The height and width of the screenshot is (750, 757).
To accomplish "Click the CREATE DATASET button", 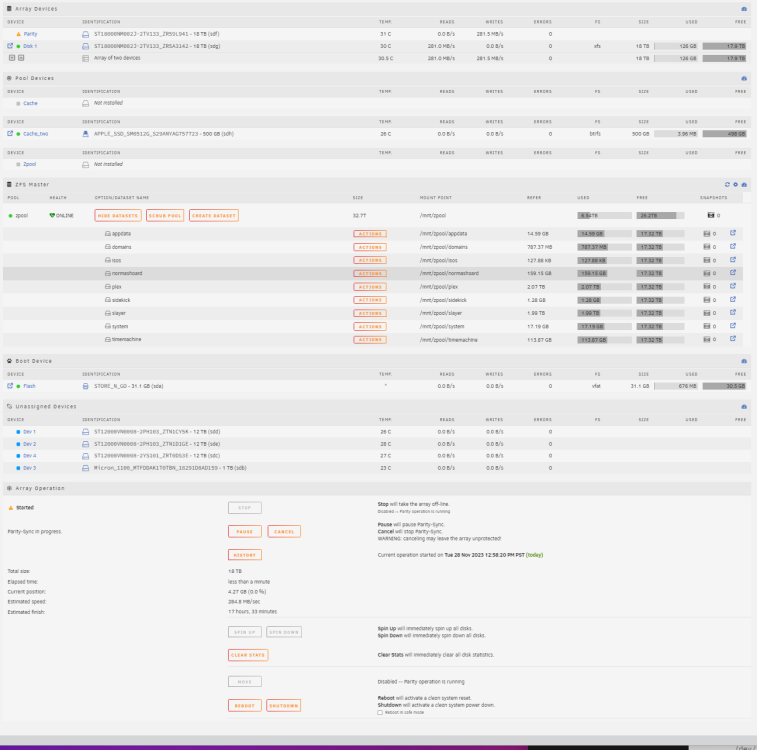I will (214, 216).
